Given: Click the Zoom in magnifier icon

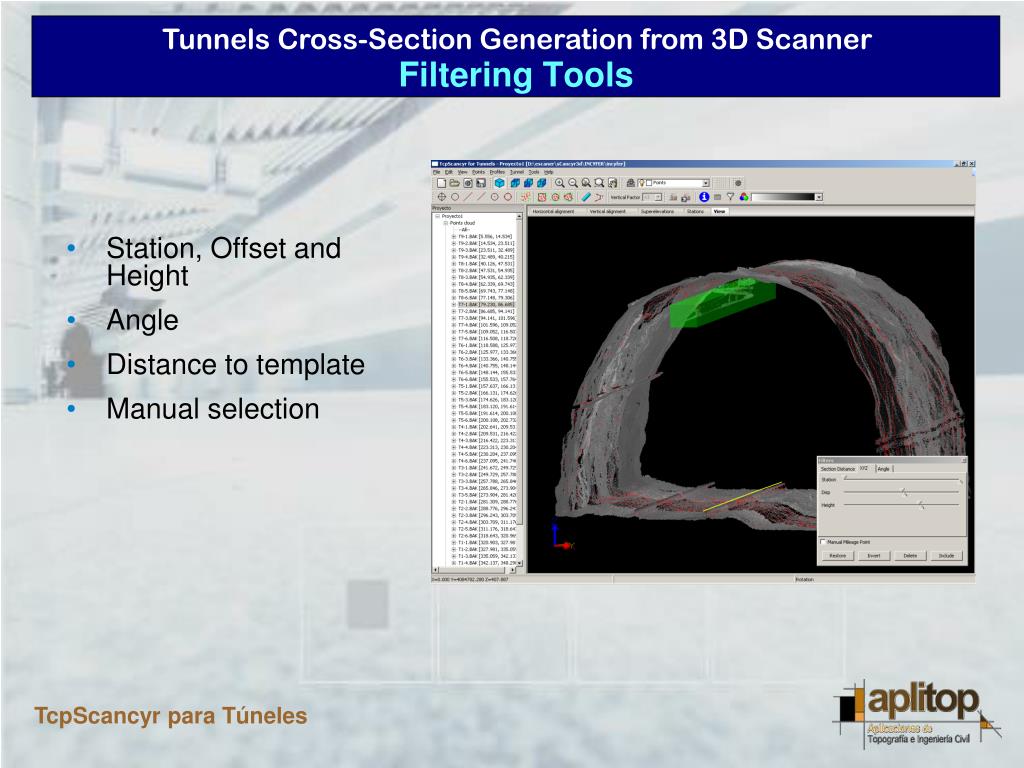Looking at the screenshot, I should tap(560, 184).
